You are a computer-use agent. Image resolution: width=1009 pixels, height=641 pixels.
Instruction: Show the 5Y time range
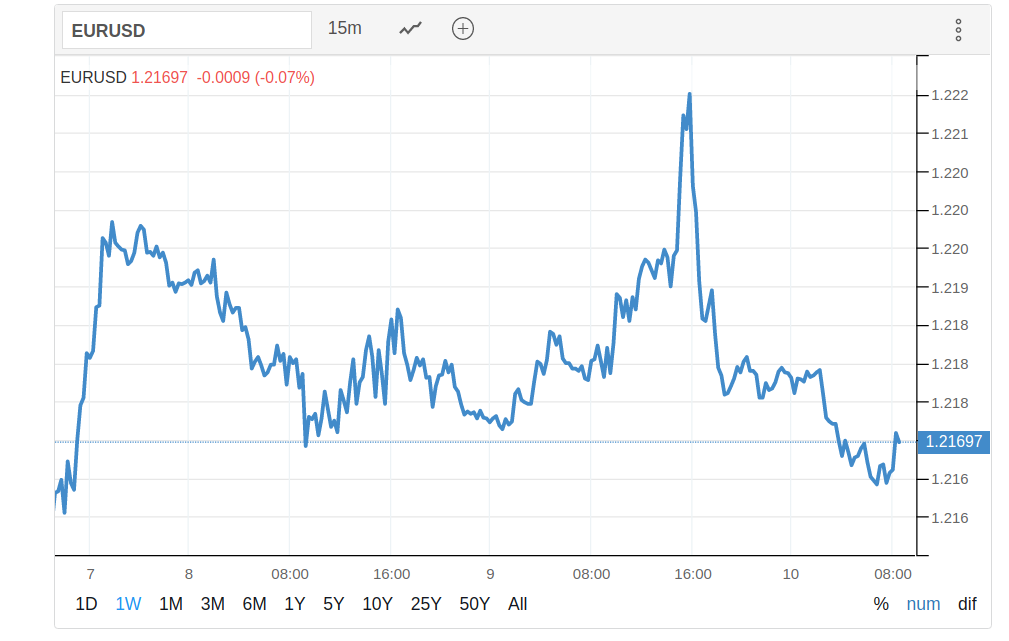pos(333,604)
